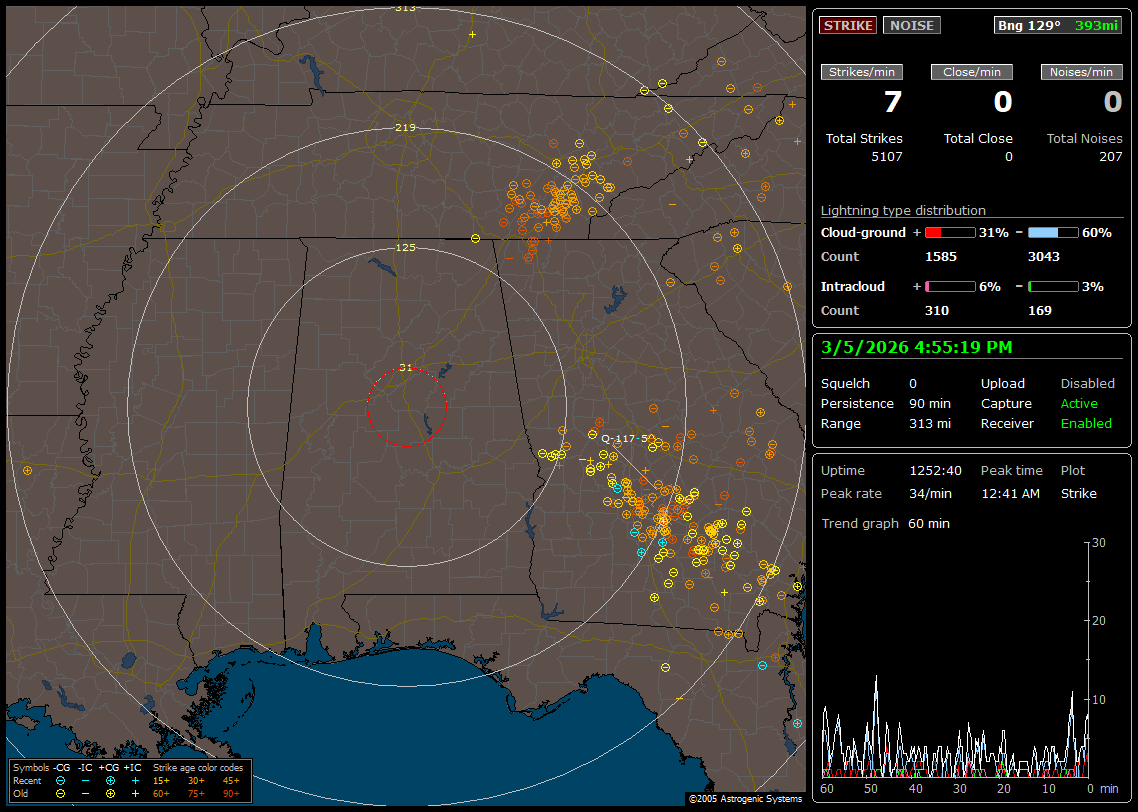
Task: Toggle the STRIKE indicator button
Action: click(848, 25)
